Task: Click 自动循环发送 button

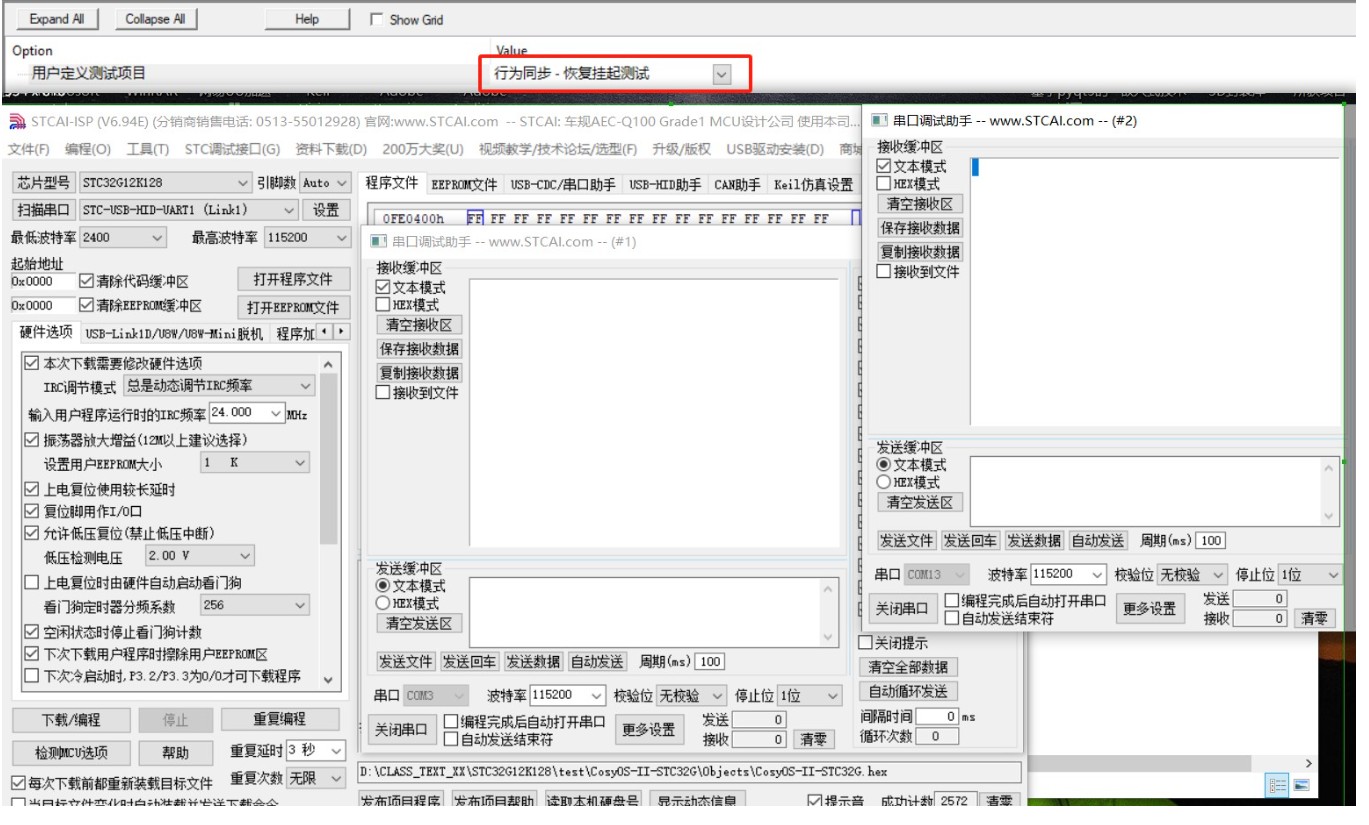Action: pyautogui.click(x=908, y=691)
